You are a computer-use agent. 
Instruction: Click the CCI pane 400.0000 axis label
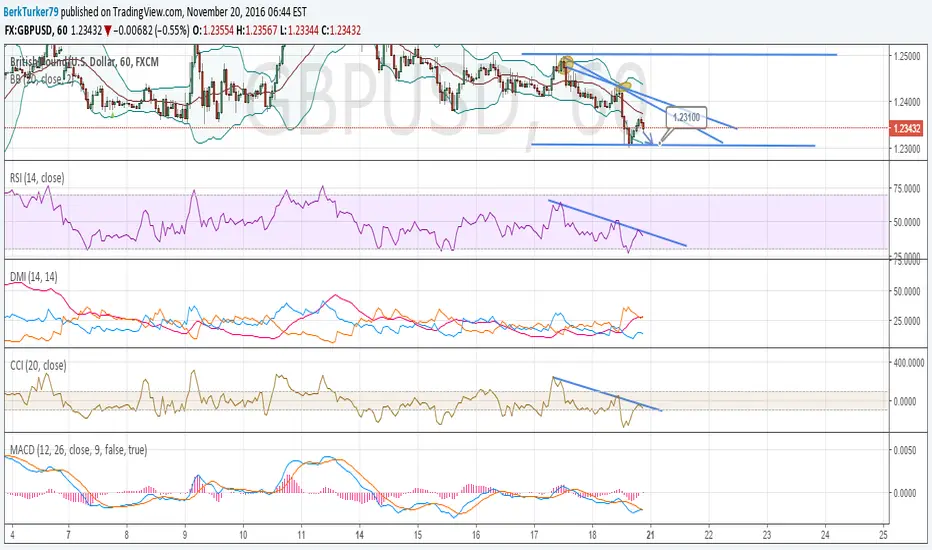(x=908, y=362)
